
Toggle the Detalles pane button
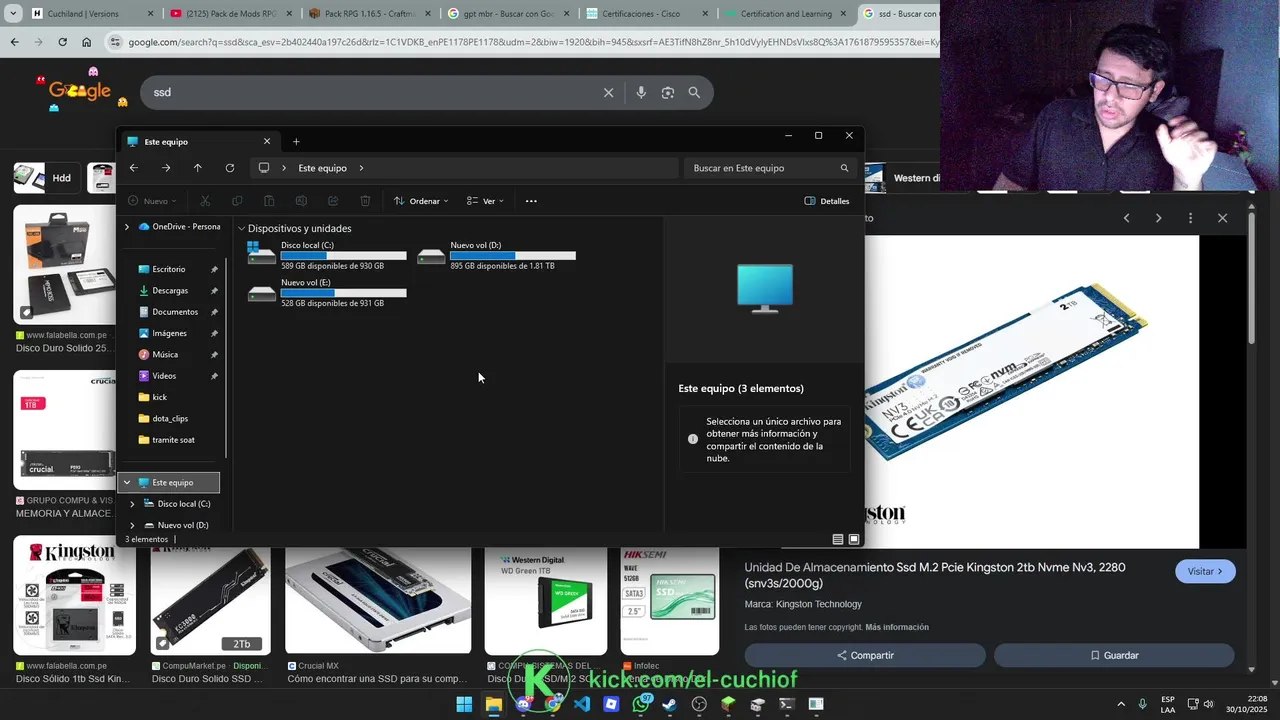[x=827, y=201]
